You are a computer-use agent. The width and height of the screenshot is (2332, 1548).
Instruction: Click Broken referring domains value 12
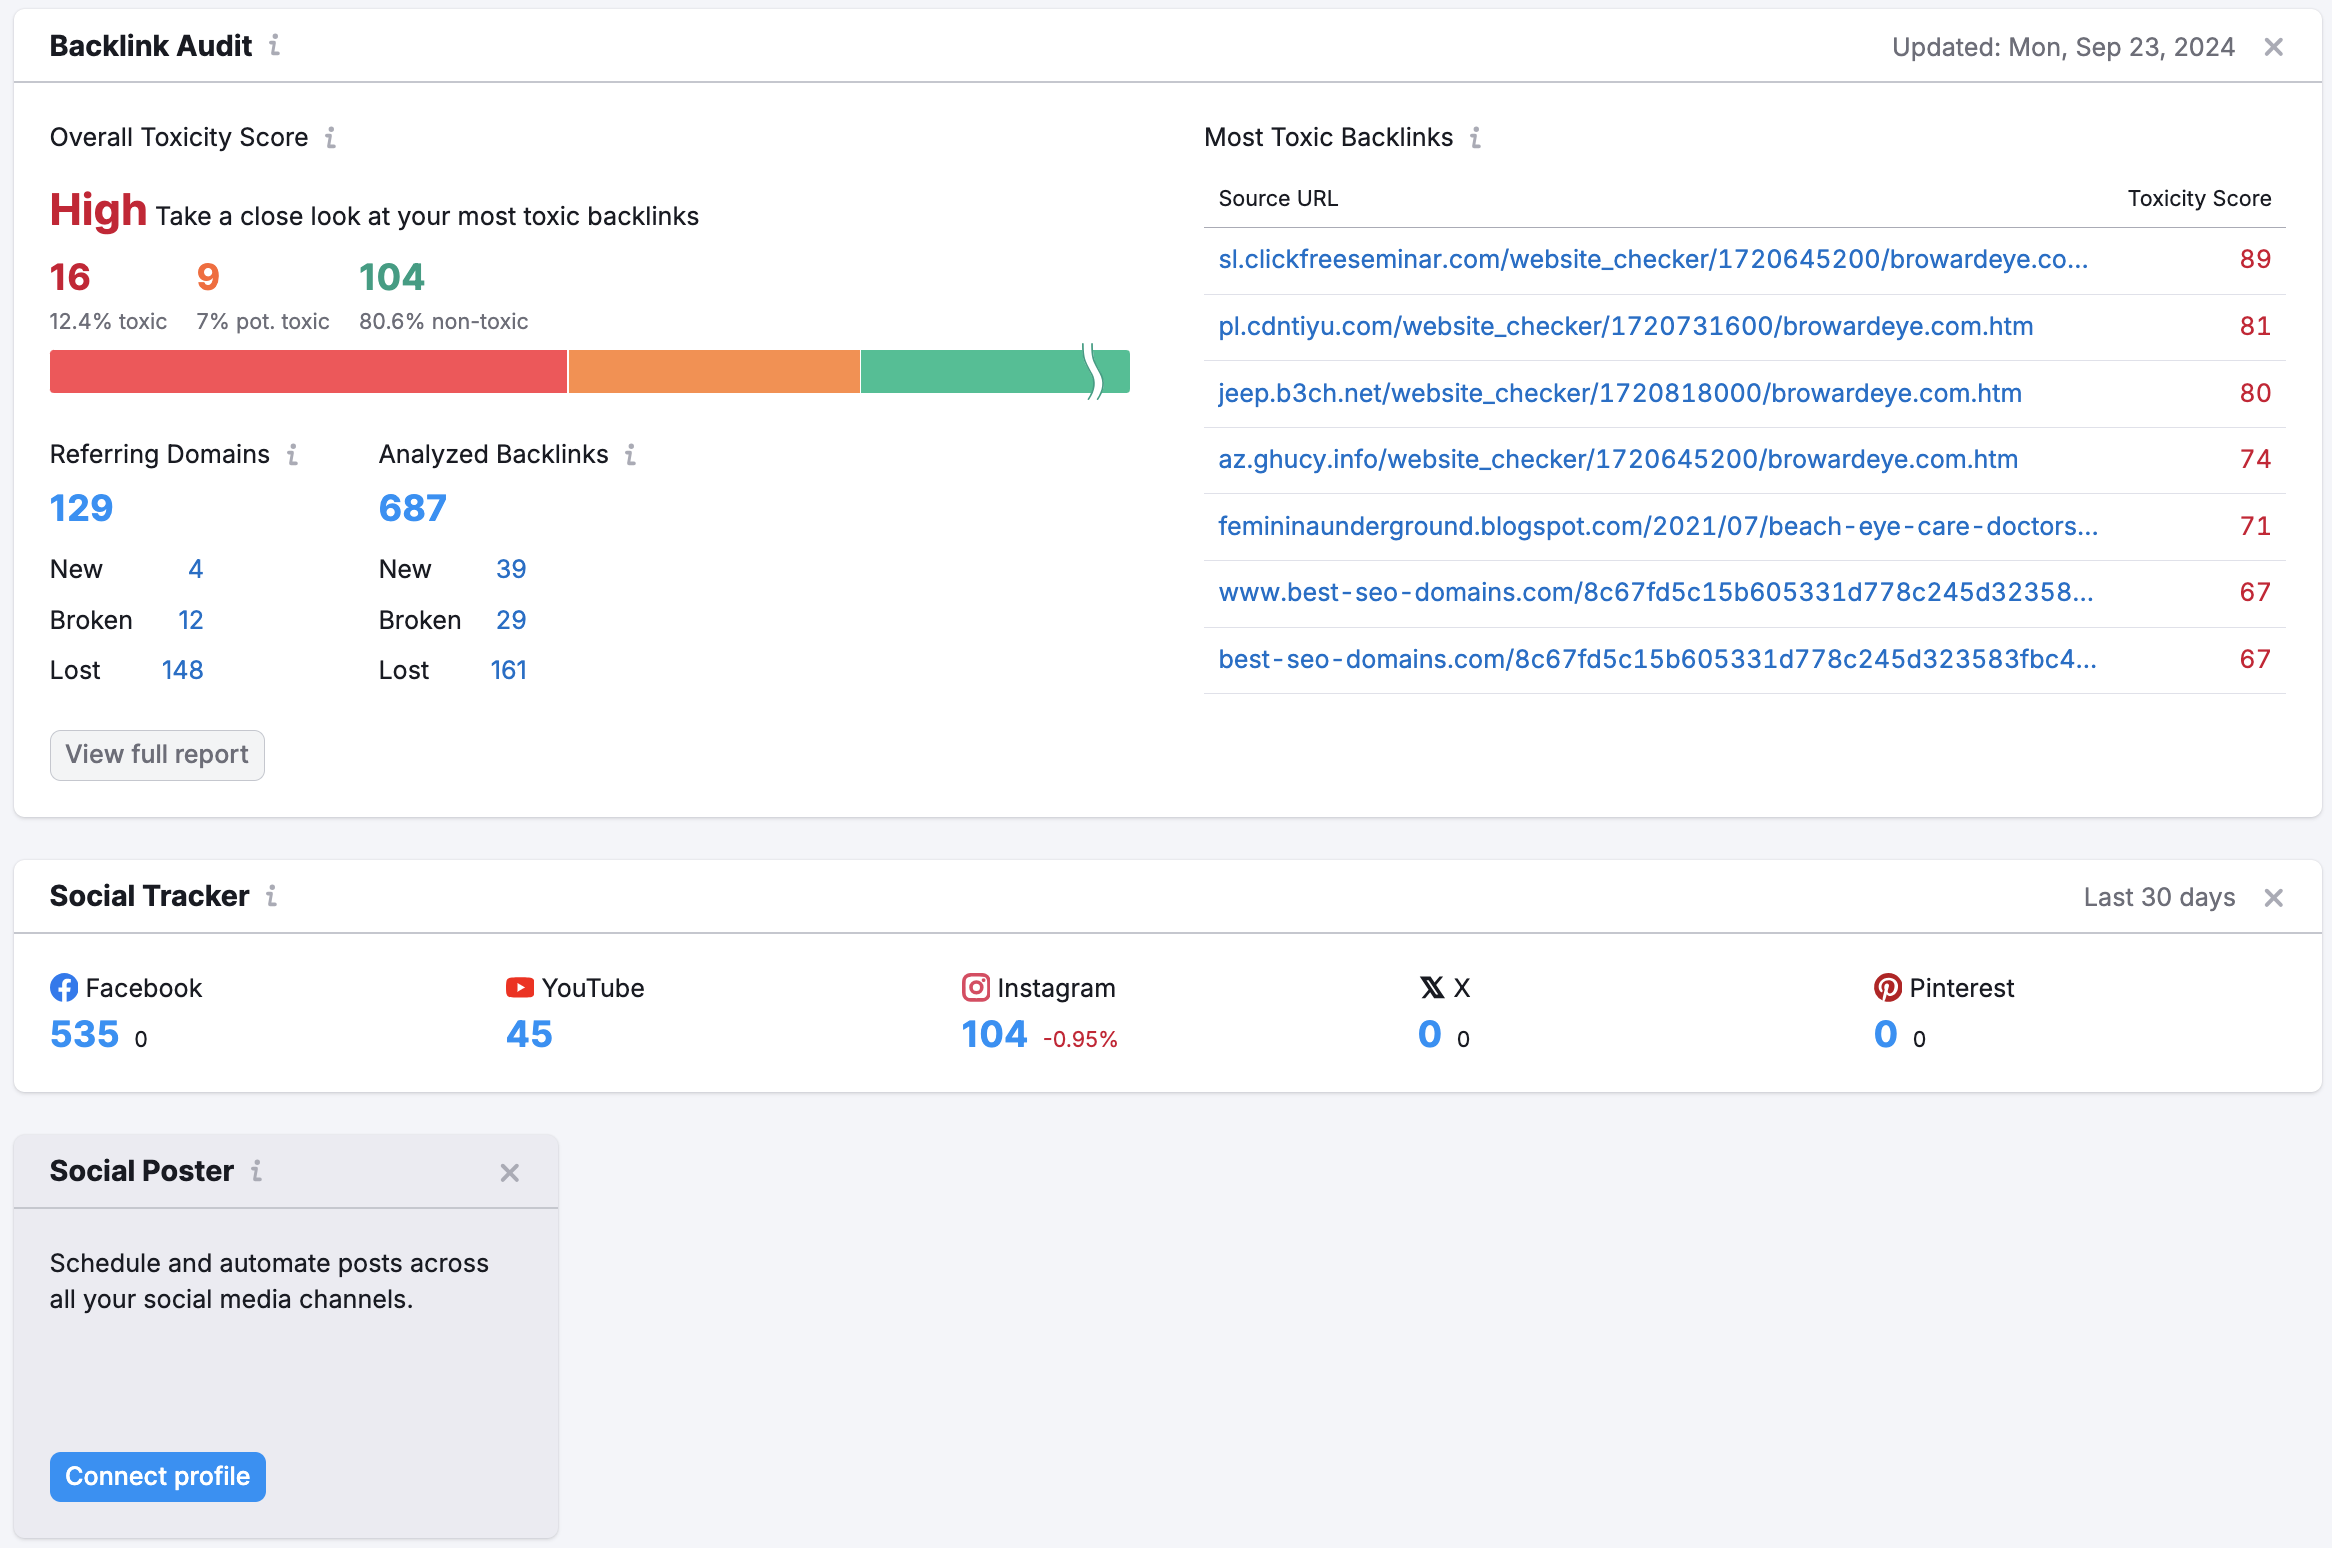pyautogui.click(x=191, y=621)
